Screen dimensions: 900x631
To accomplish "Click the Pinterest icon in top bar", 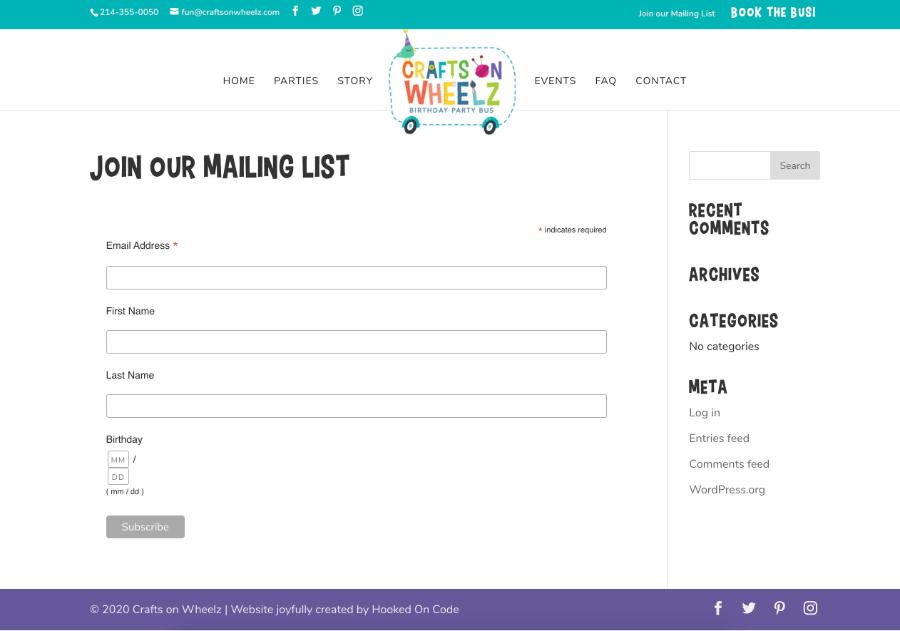I will [x=337, y=11].
